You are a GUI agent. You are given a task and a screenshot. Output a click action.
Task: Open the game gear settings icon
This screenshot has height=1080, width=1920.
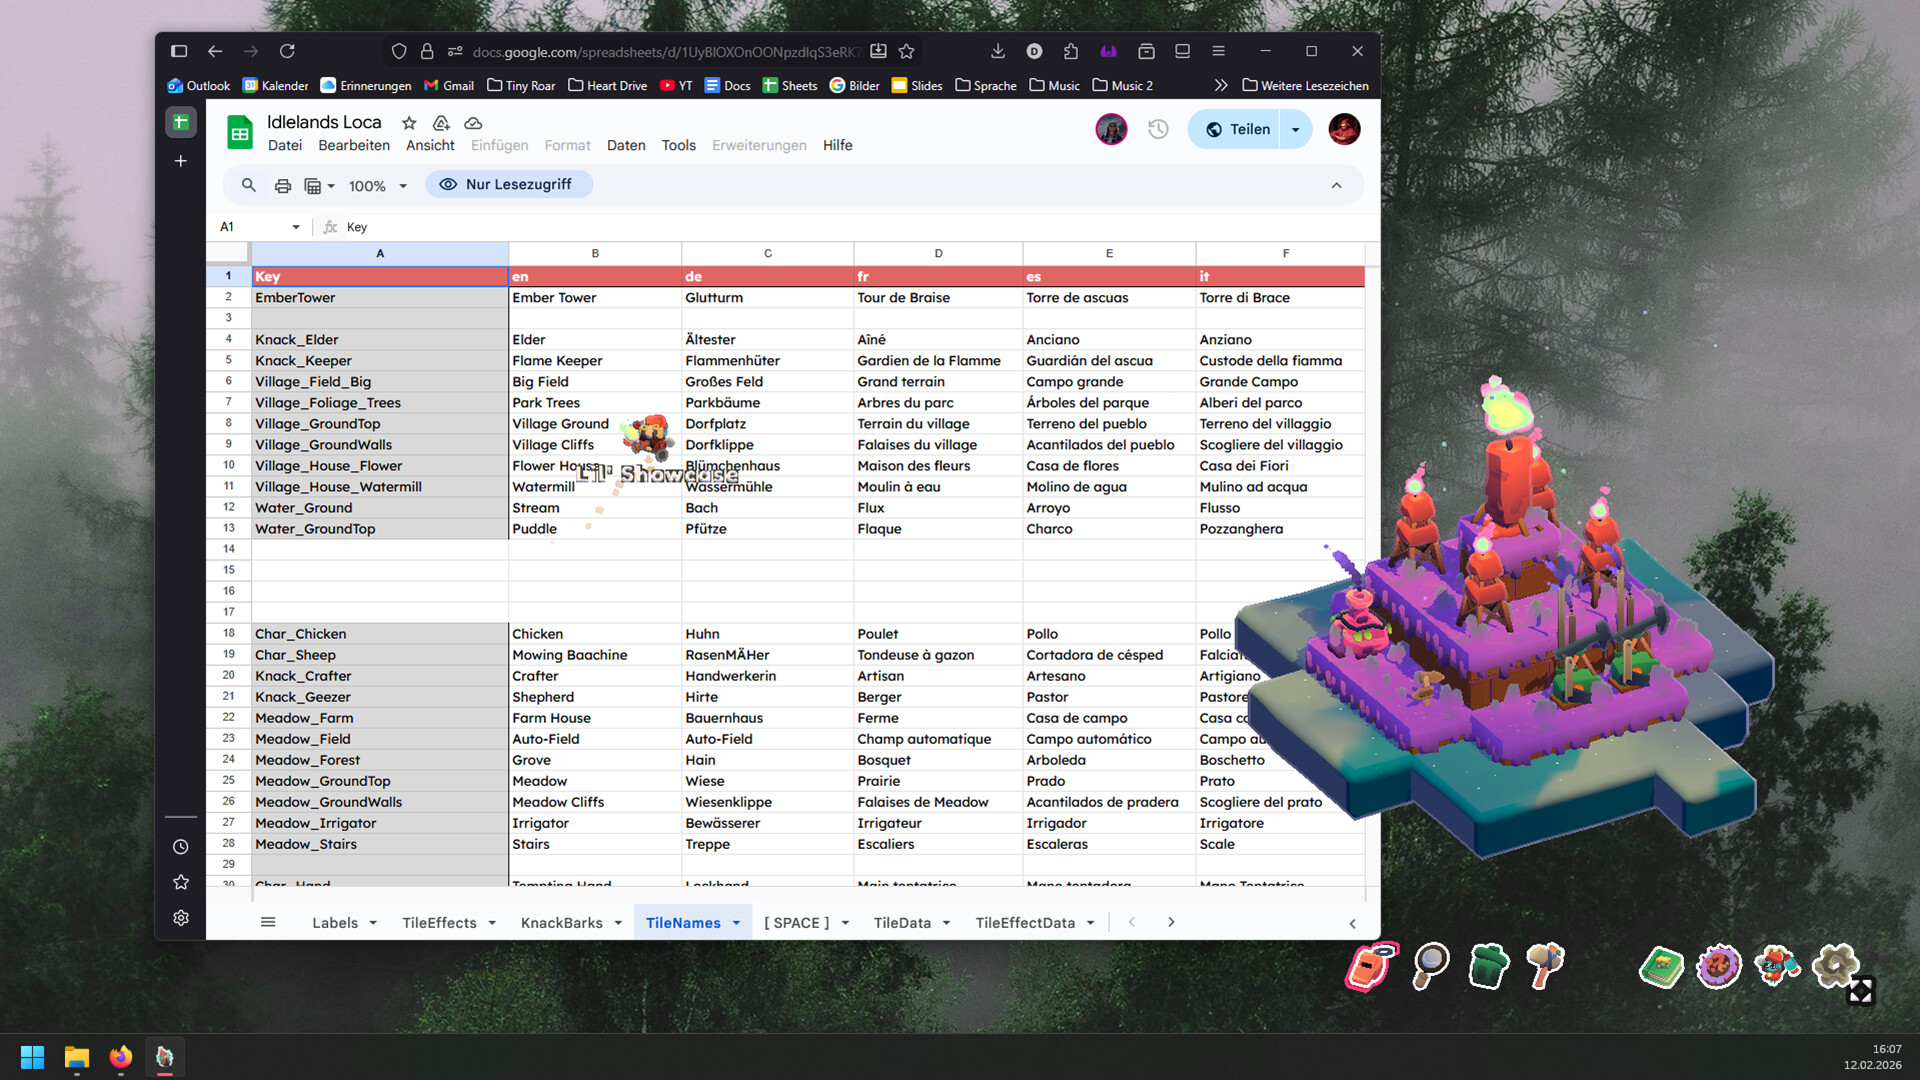1836,964
